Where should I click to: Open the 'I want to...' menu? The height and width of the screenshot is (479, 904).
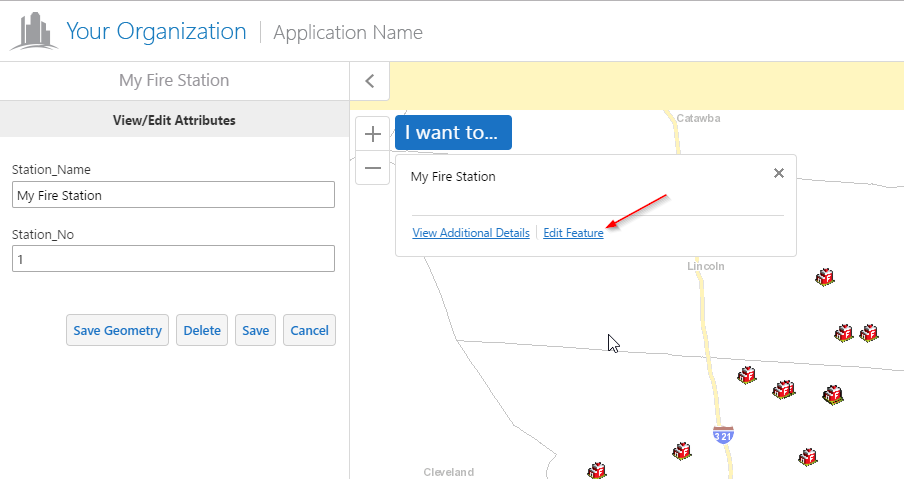coord(453,133)
